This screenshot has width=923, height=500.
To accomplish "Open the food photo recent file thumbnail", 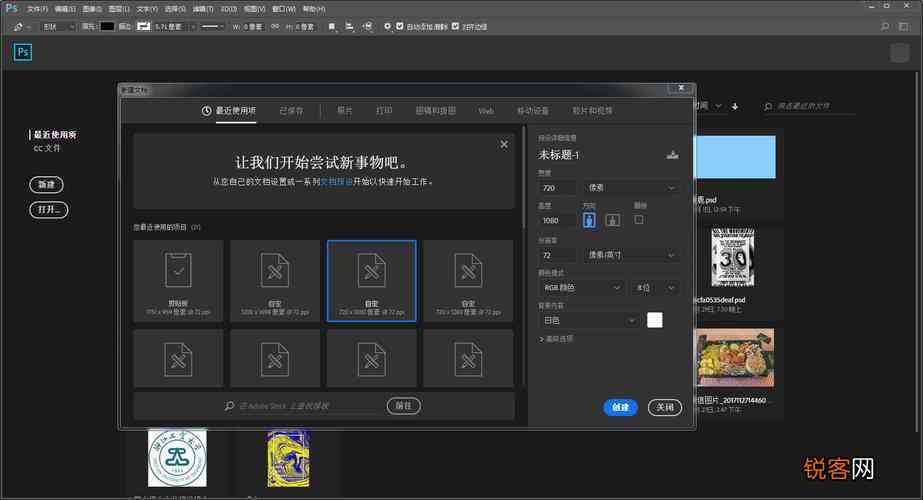I will point(736,358).
